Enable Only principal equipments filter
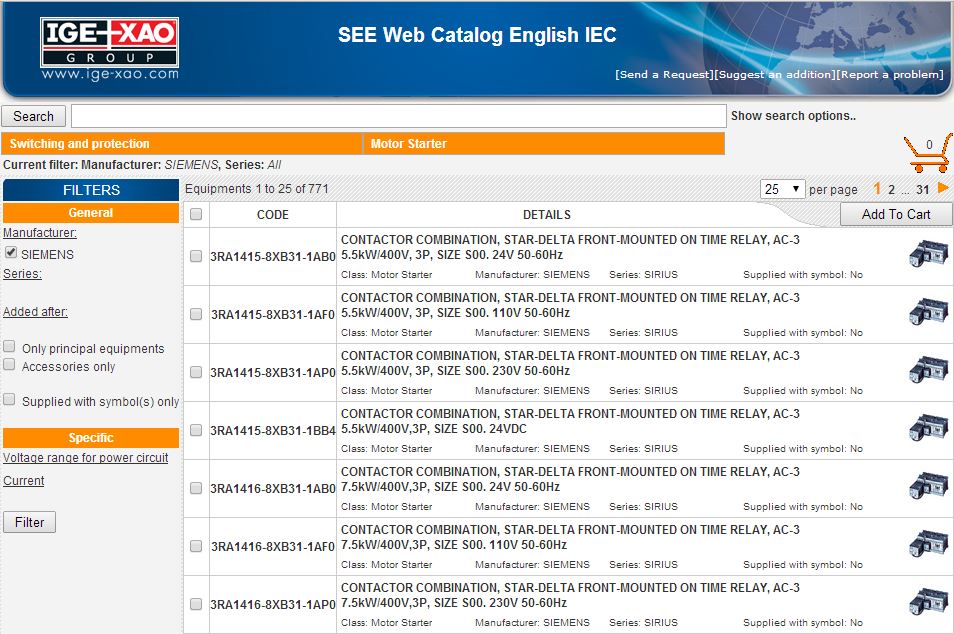Screen dimensions: 954x634 click(x=9, y=346)
